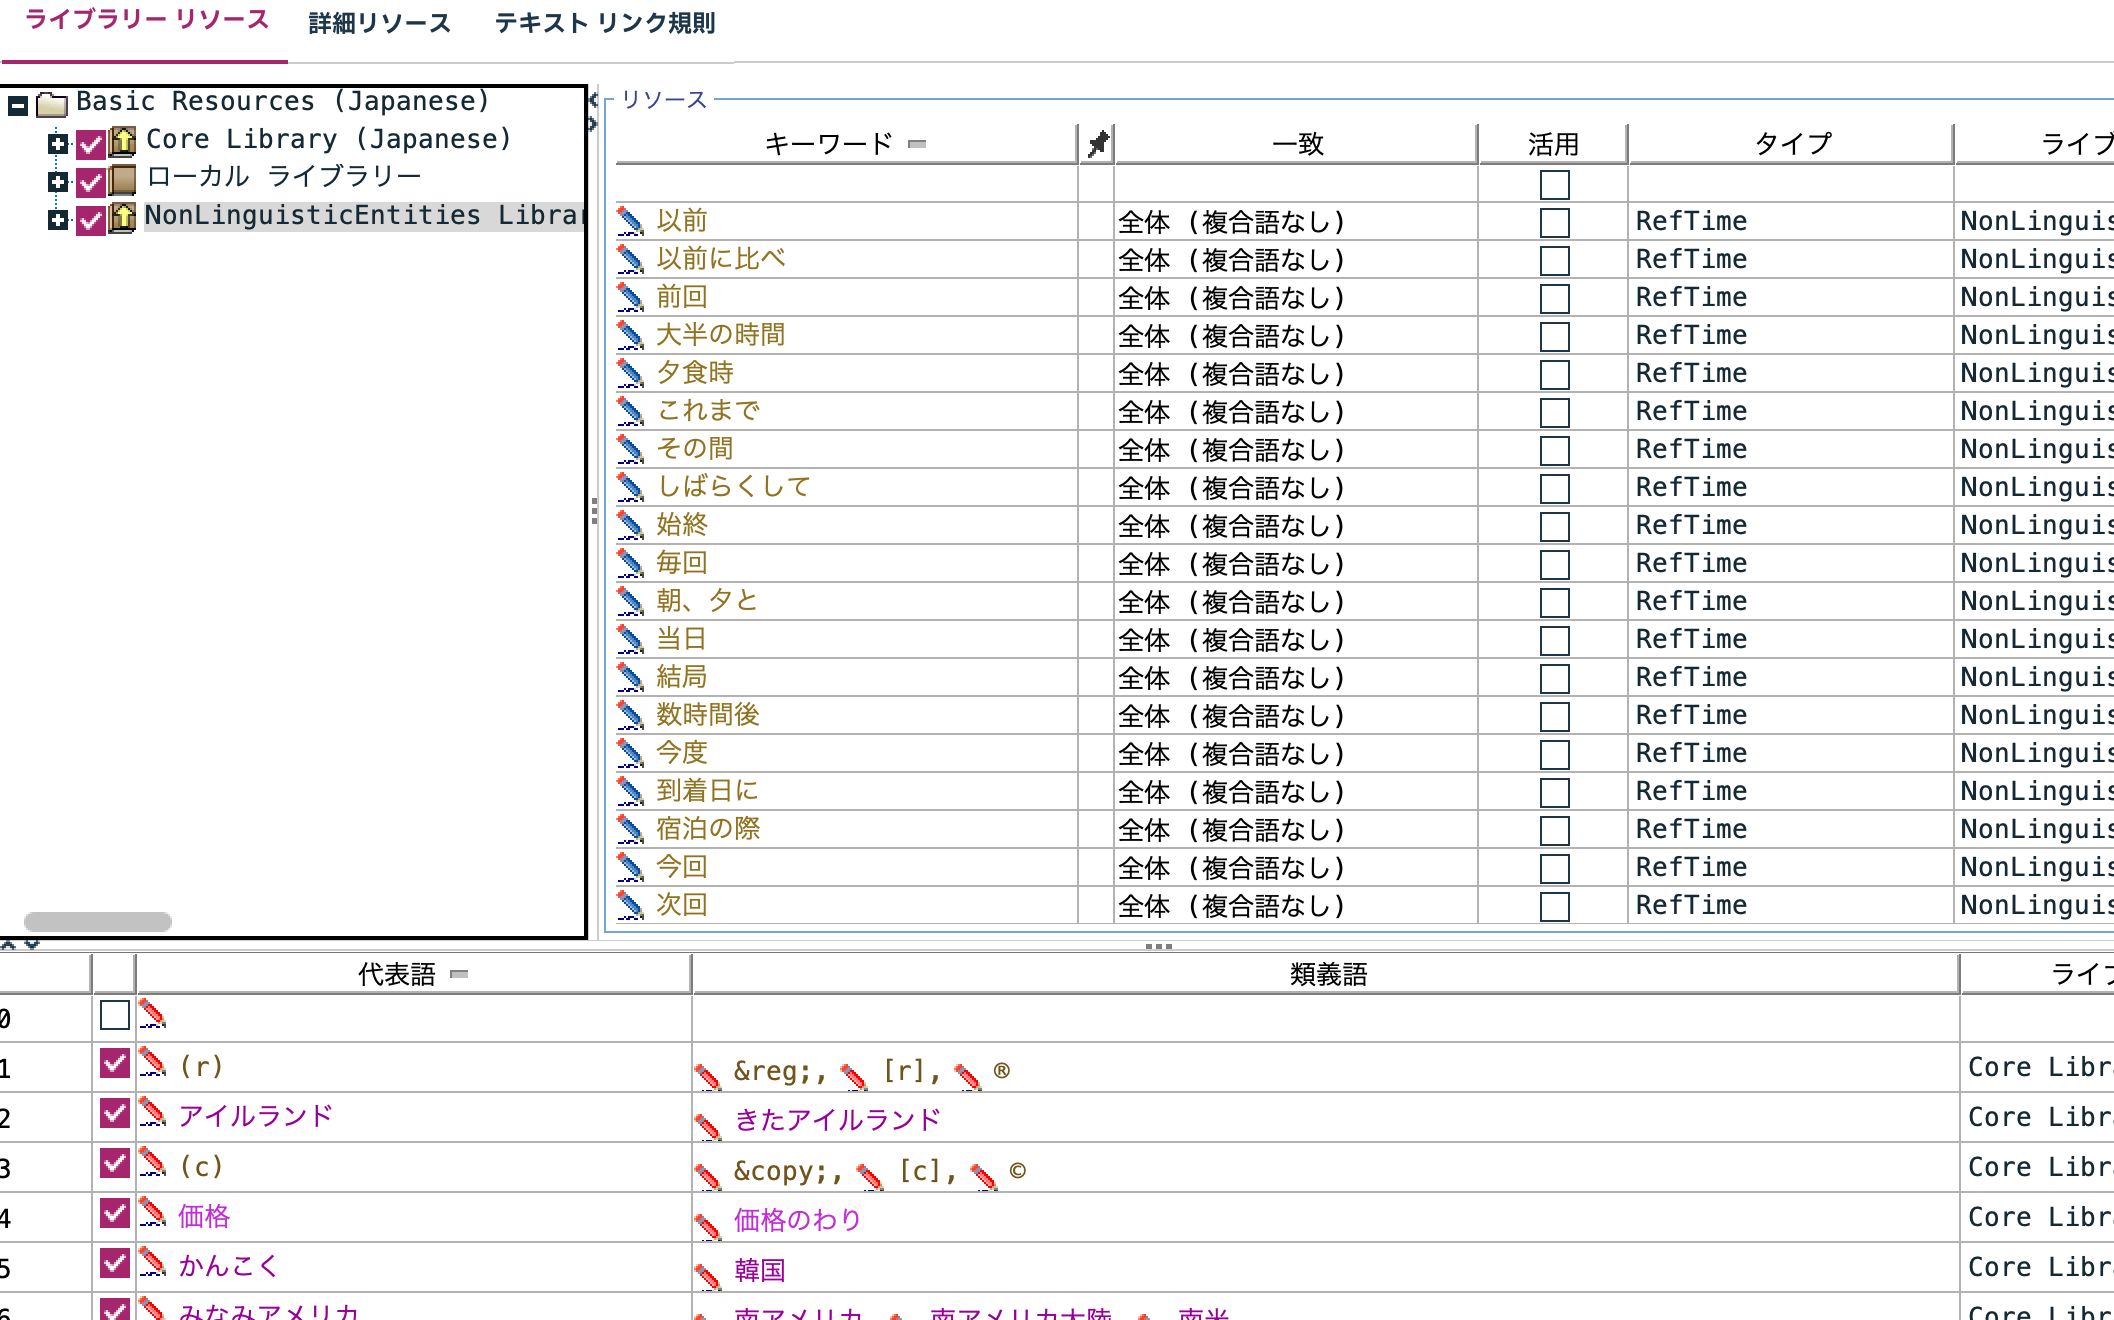
Task: Open the keyword entry 以前に比べ
Action: (x=722, y=258)
